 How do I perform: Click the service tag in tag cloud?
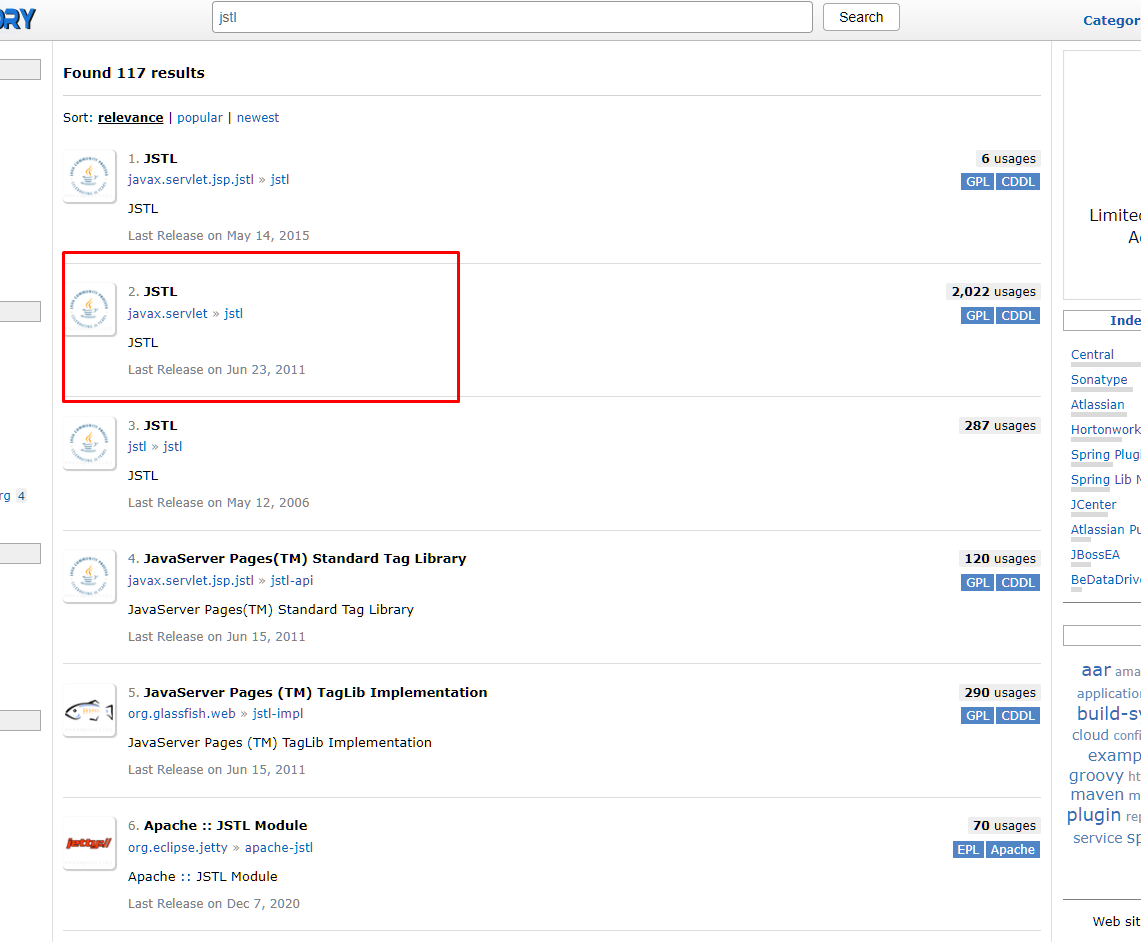1097,838
